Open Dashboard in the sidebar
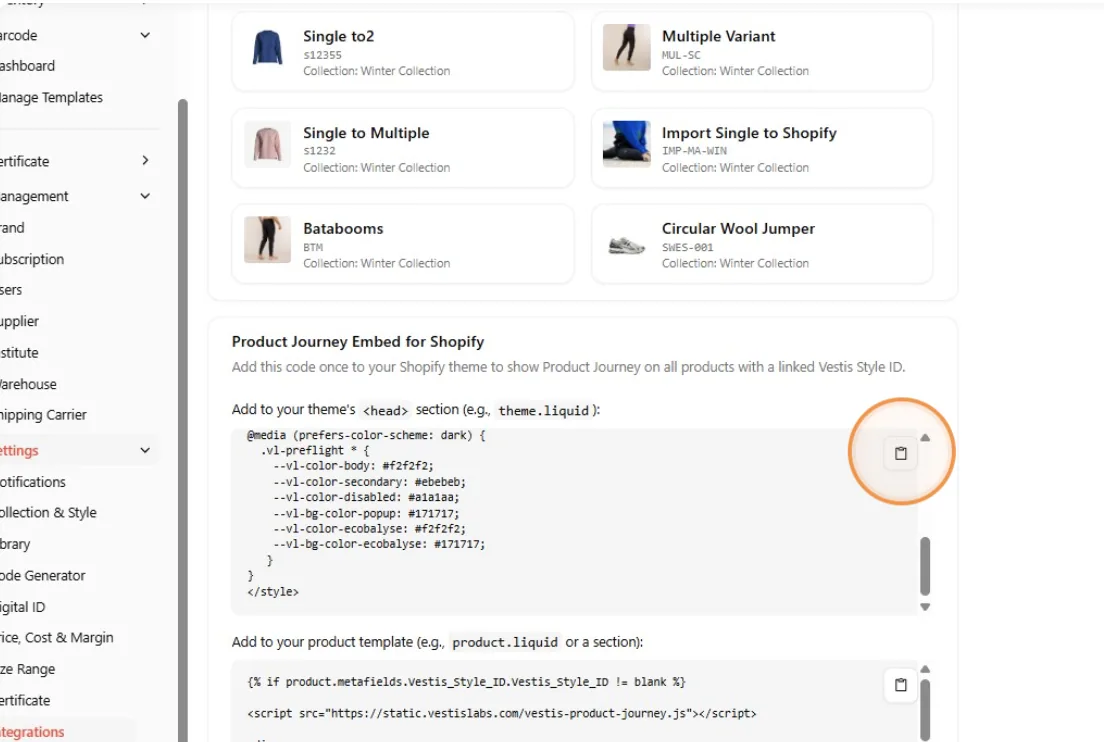The width and height of the screenshot is (1104, 742). 27,65
